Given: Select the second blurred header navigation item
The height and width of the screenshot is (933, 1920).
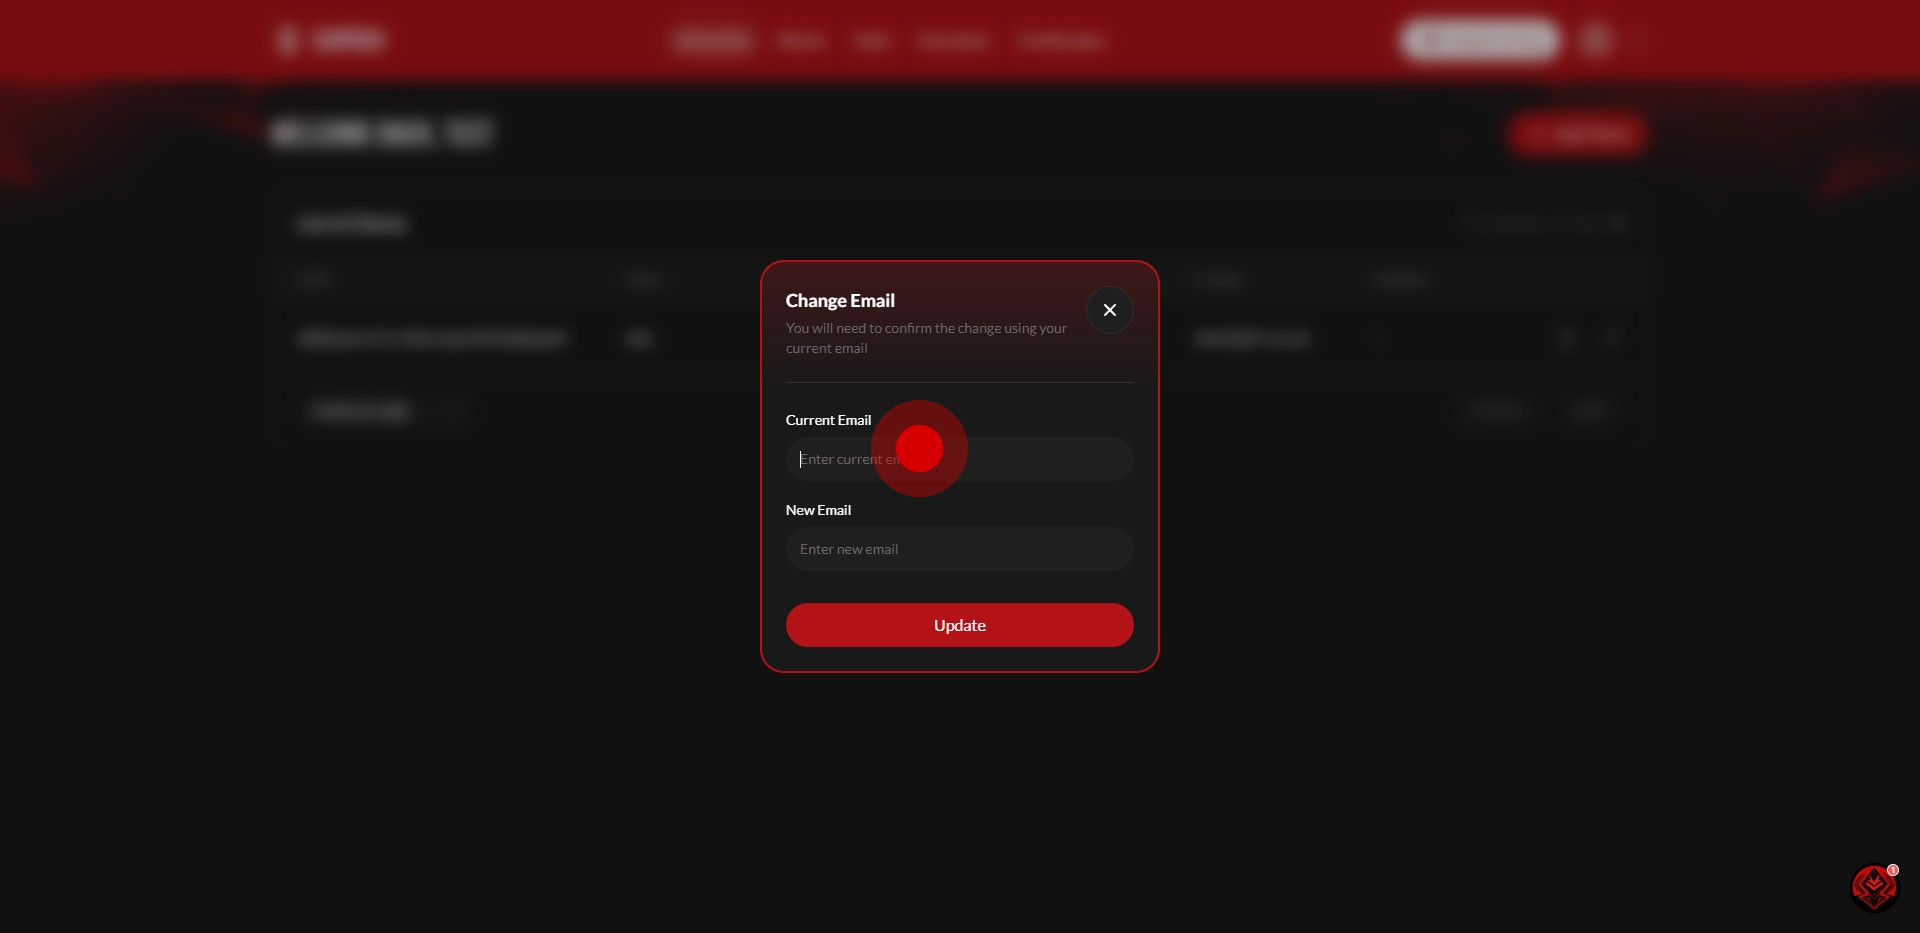Looking at the screenshot, I should click(x=801, y=41).
